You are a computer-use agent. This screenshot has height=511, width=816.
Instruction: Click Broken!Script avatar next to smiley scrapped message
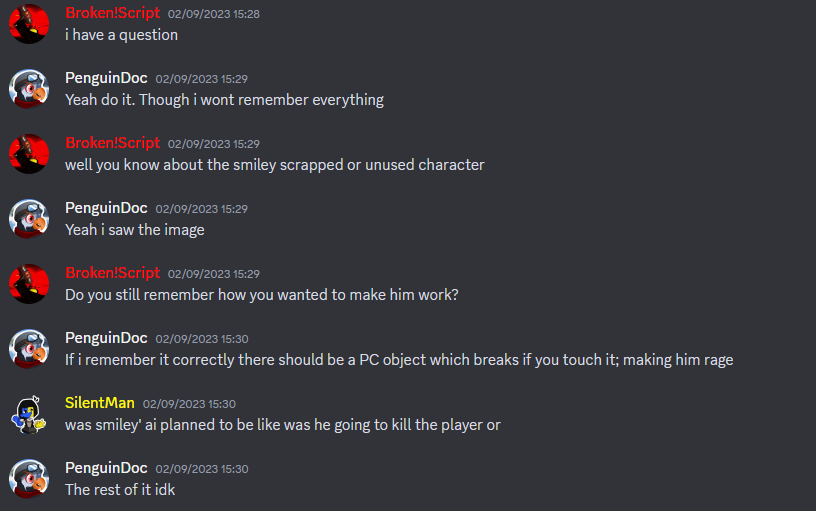[x=29, y=154]
